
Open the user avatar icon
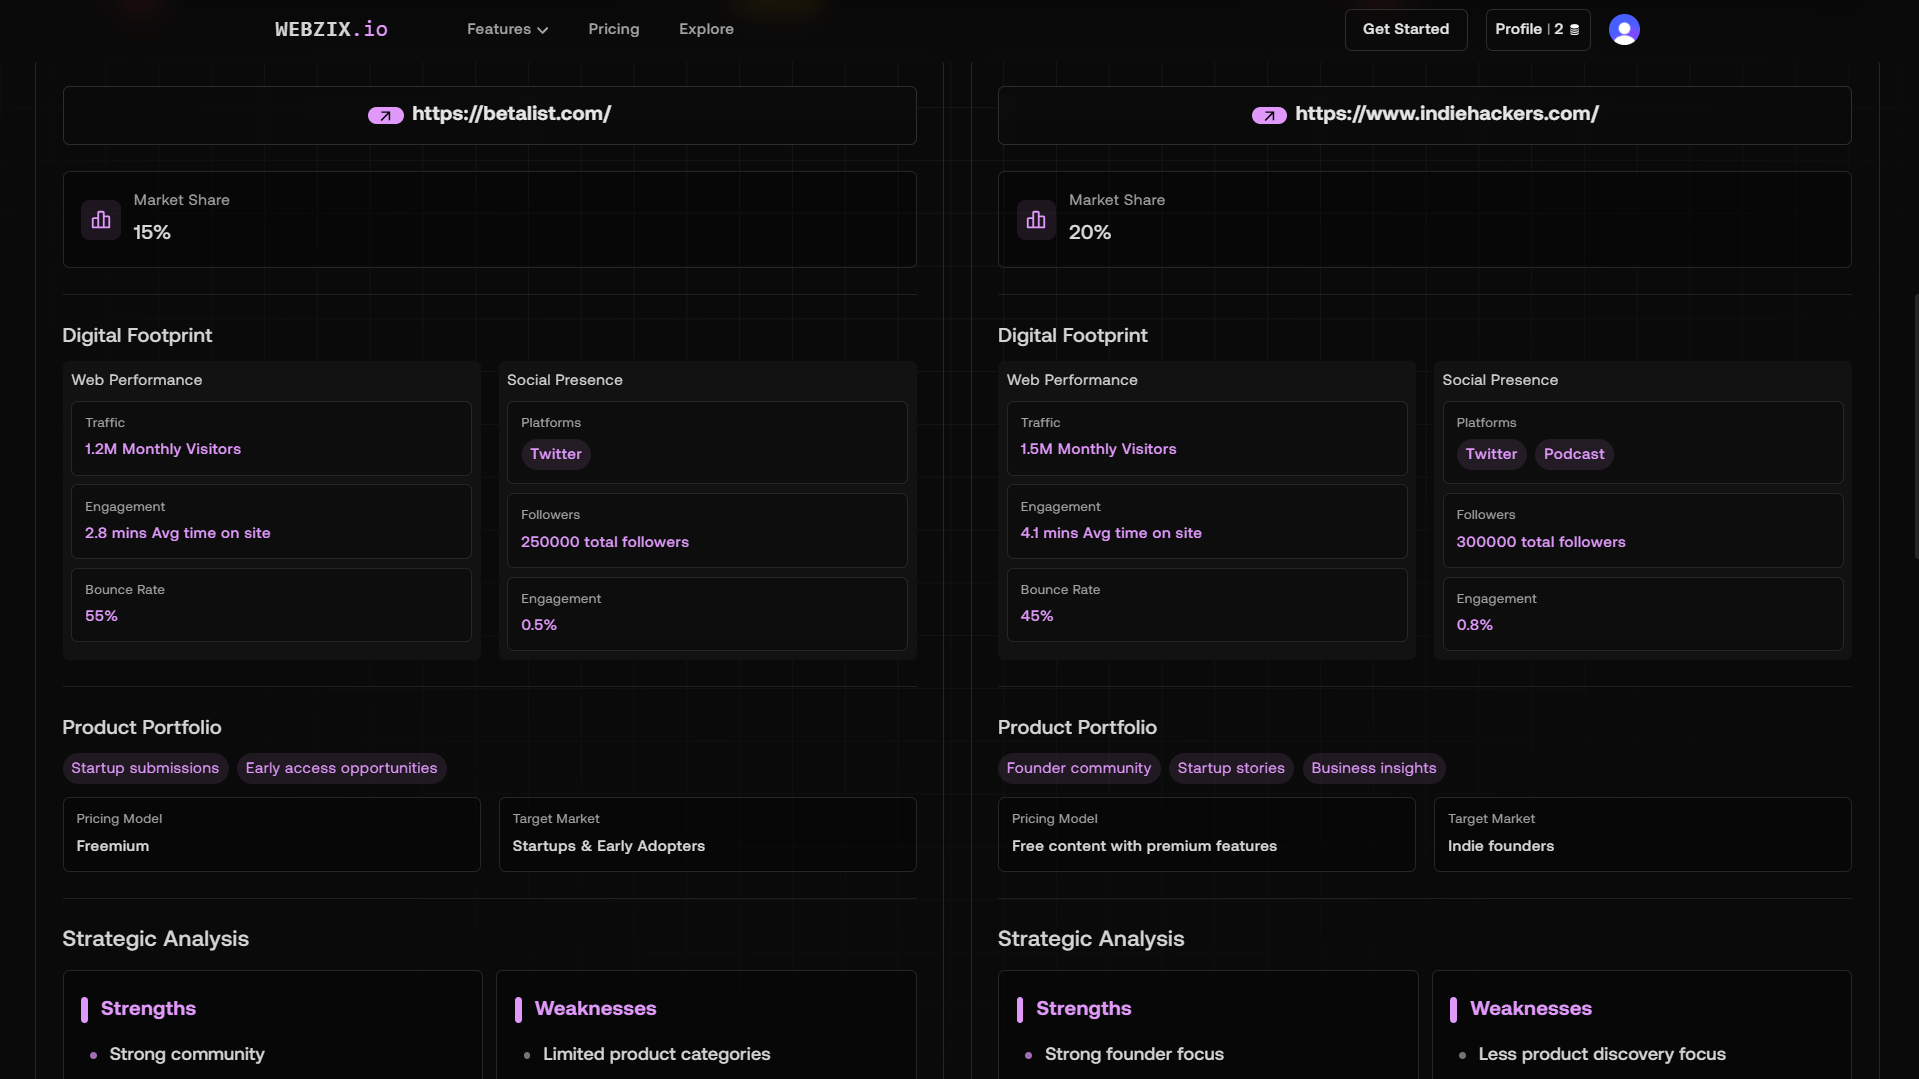[1624, 29]
